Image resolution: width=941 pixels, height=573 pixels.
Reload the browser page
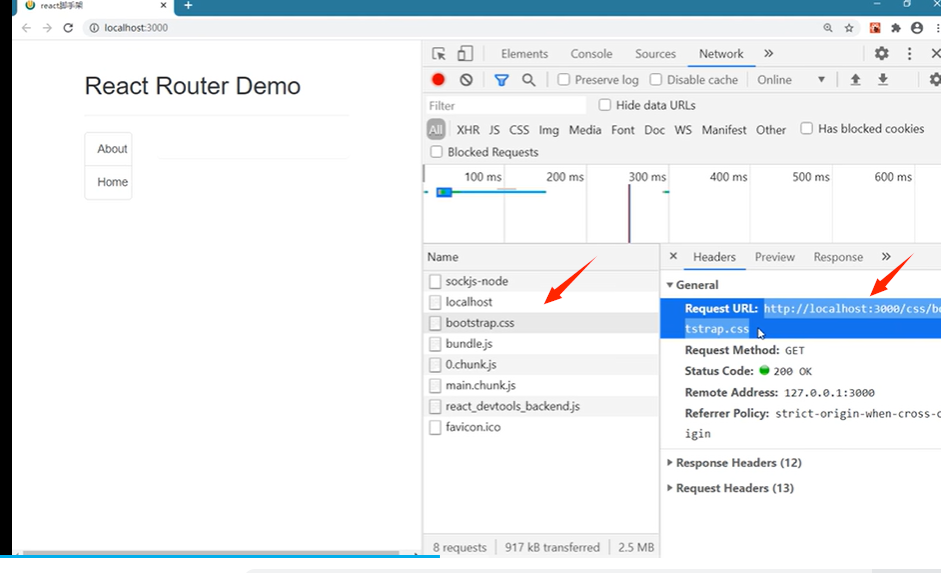pyautogui.click(x=68, y=28)
